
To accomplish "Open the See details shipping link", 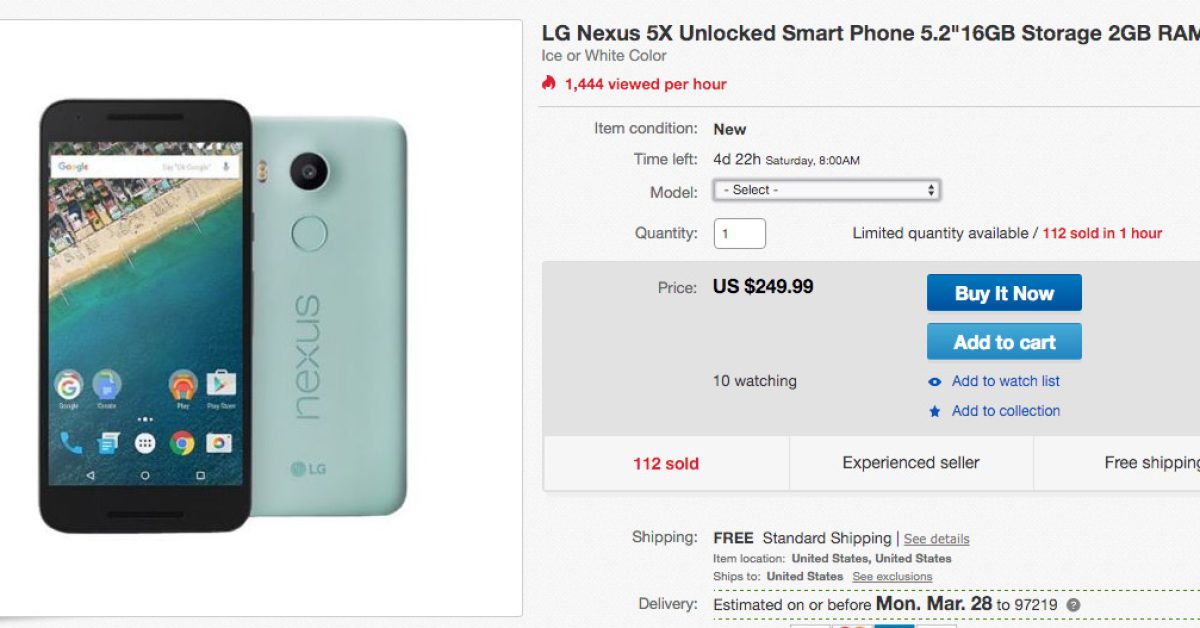I will coord(936,539).
